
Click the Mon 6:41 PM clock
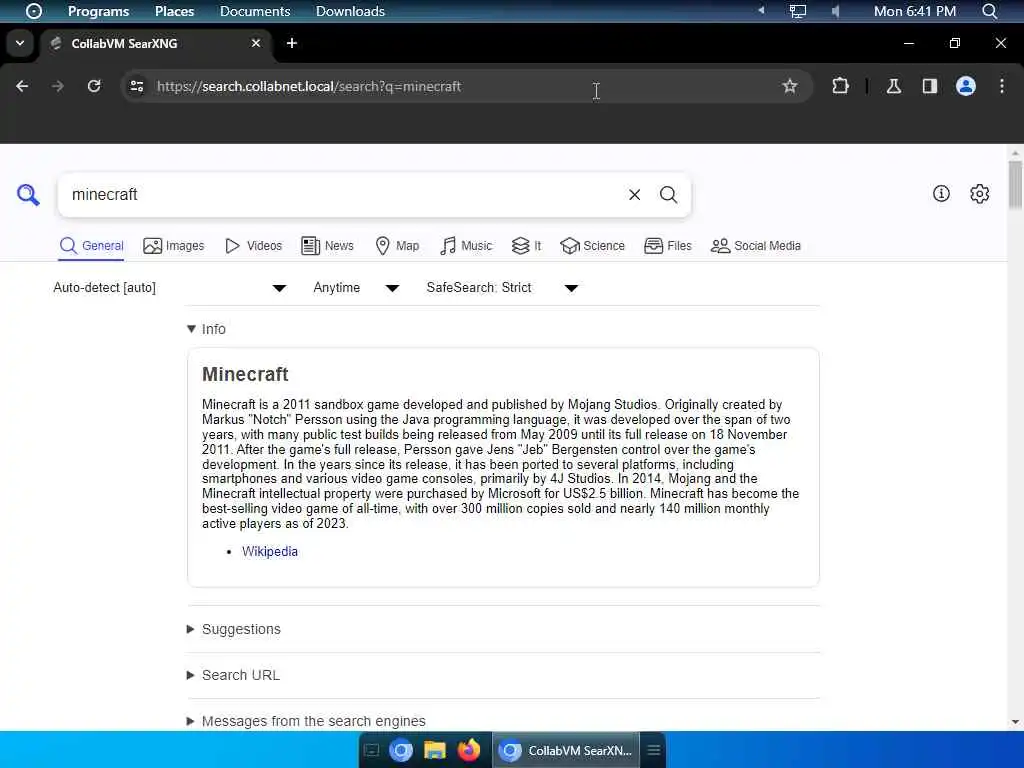[x=914, y=11]
